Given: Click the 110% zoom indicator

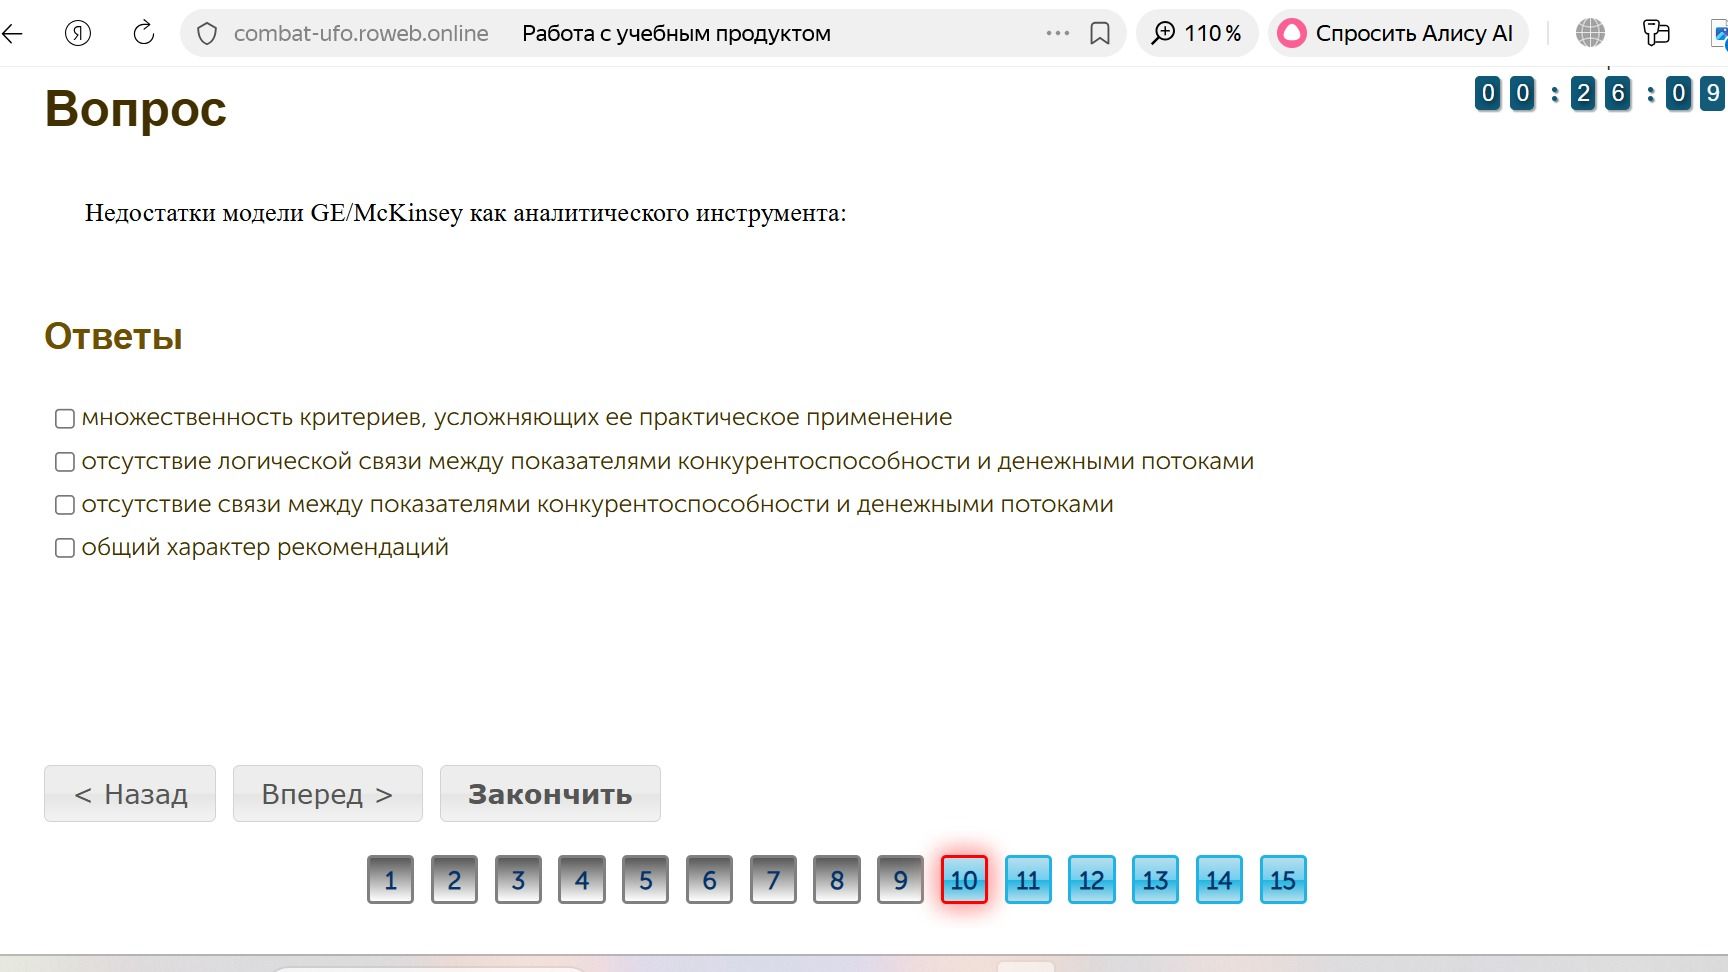Looking at the screenshot, I should [1197, 33].
